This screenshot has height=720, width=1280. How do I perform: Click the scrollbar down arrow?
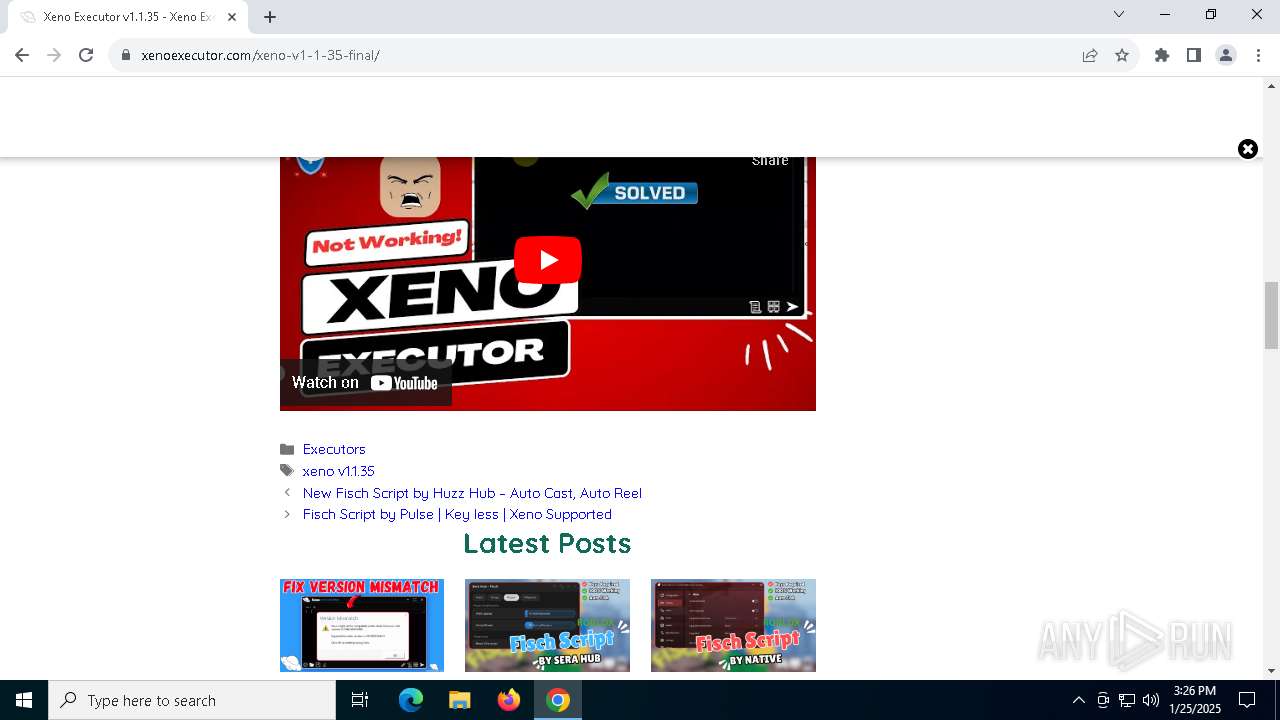point(1272,671)
